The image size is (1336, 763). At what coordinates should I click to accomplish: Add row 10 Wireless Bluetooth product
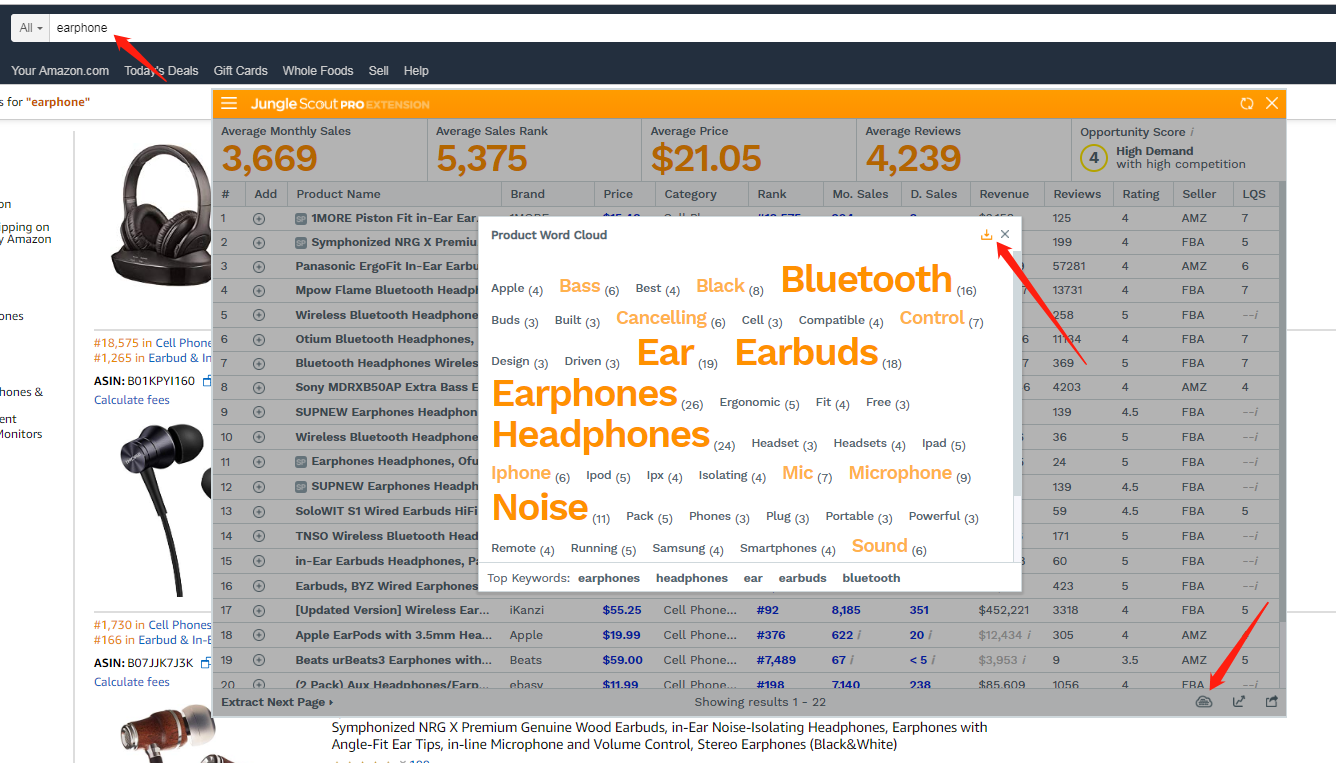coord(259,437)
